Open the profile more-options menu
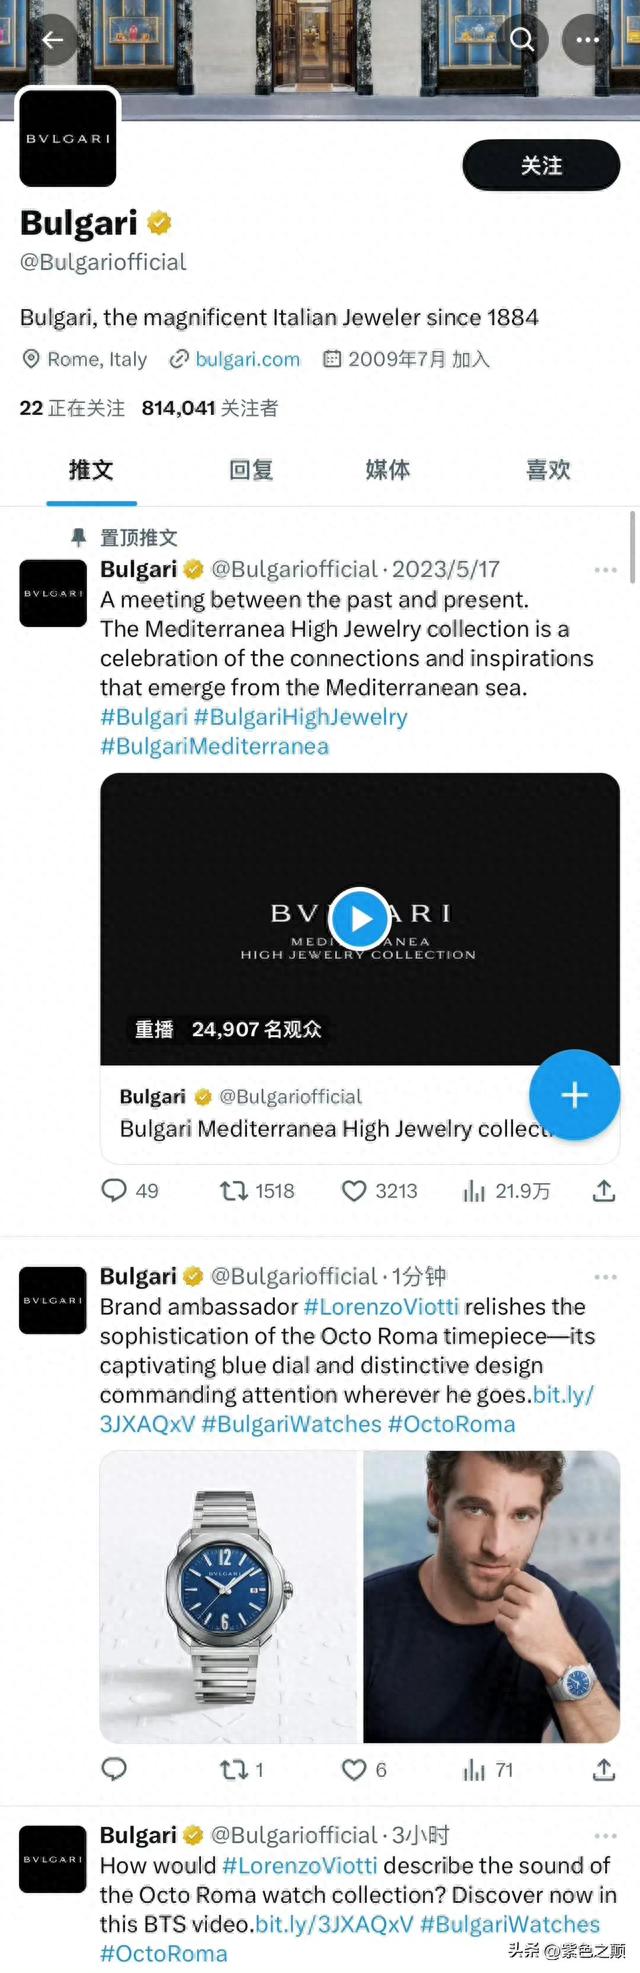 [x=588, y=40]
